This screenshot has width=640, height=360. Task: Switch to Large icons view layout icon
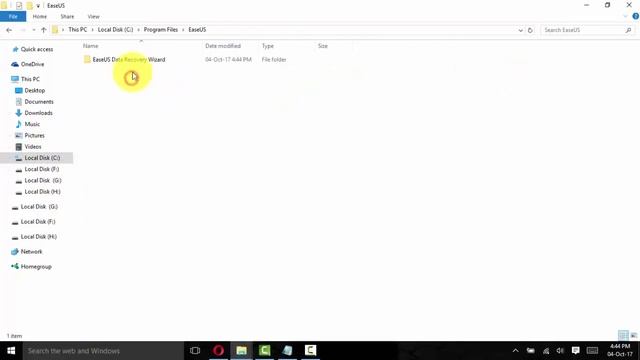pos(633,336)
